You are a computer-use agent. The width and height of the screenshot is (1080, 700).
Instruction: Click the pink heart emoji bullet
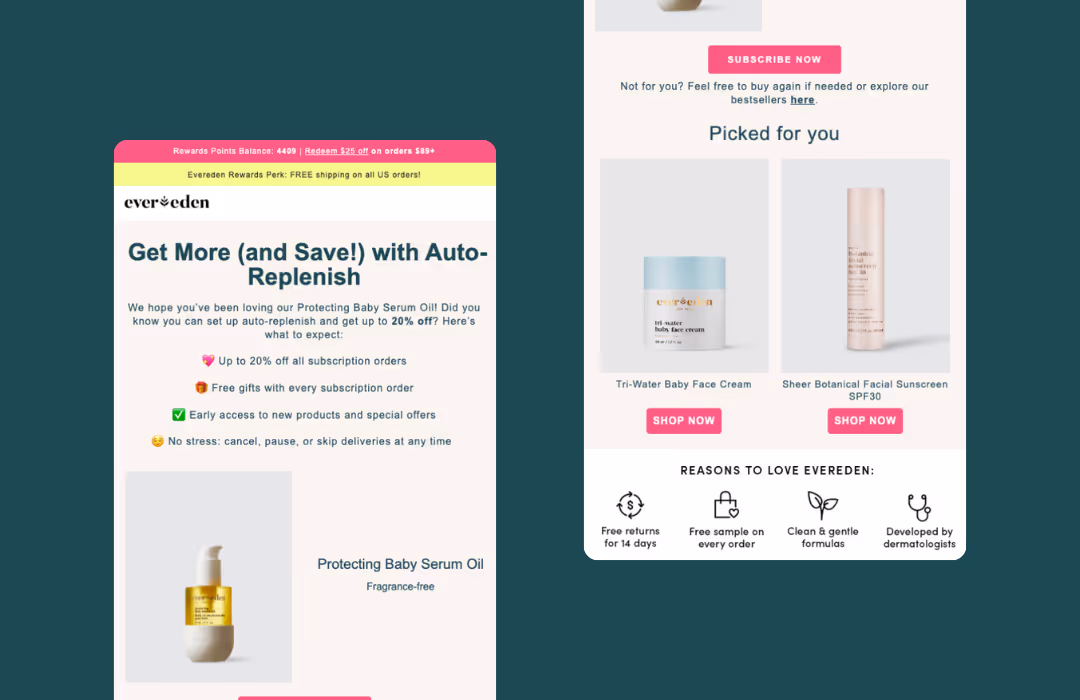208,360
